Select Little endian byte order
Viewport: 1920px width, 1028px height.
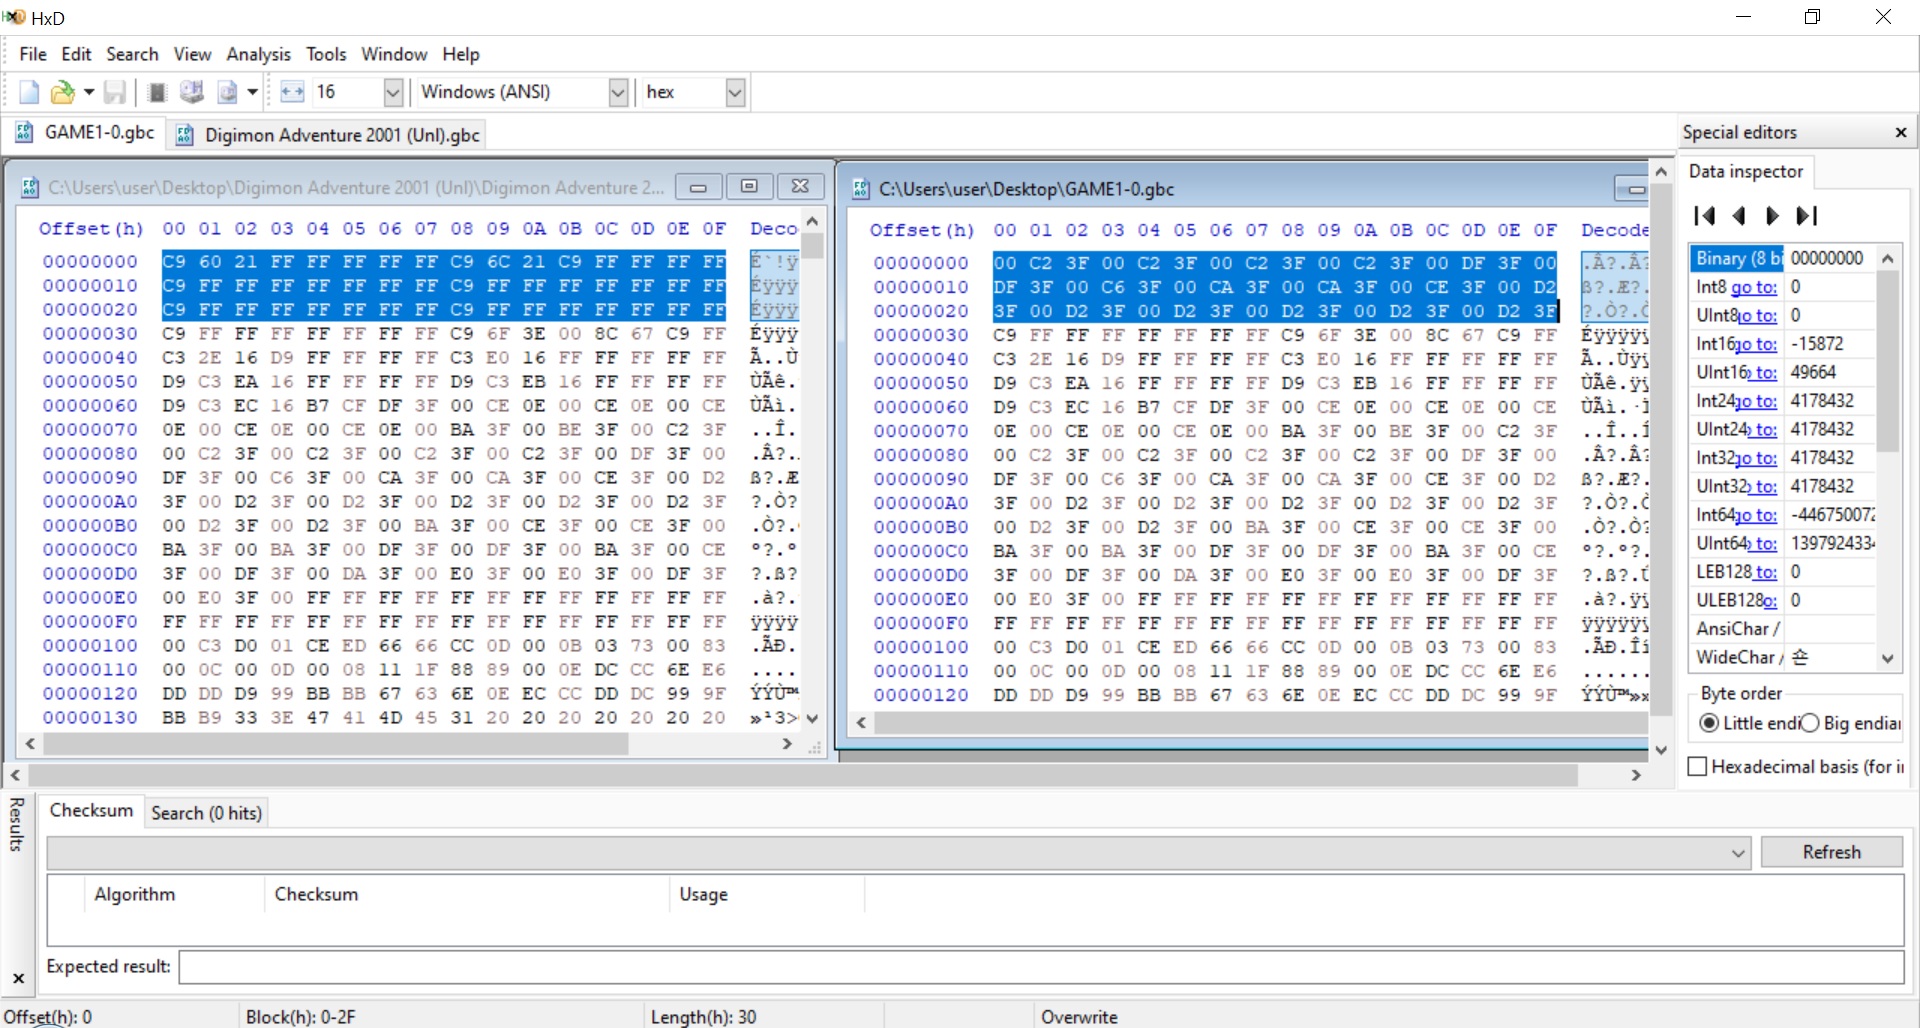click(1709, 723)
